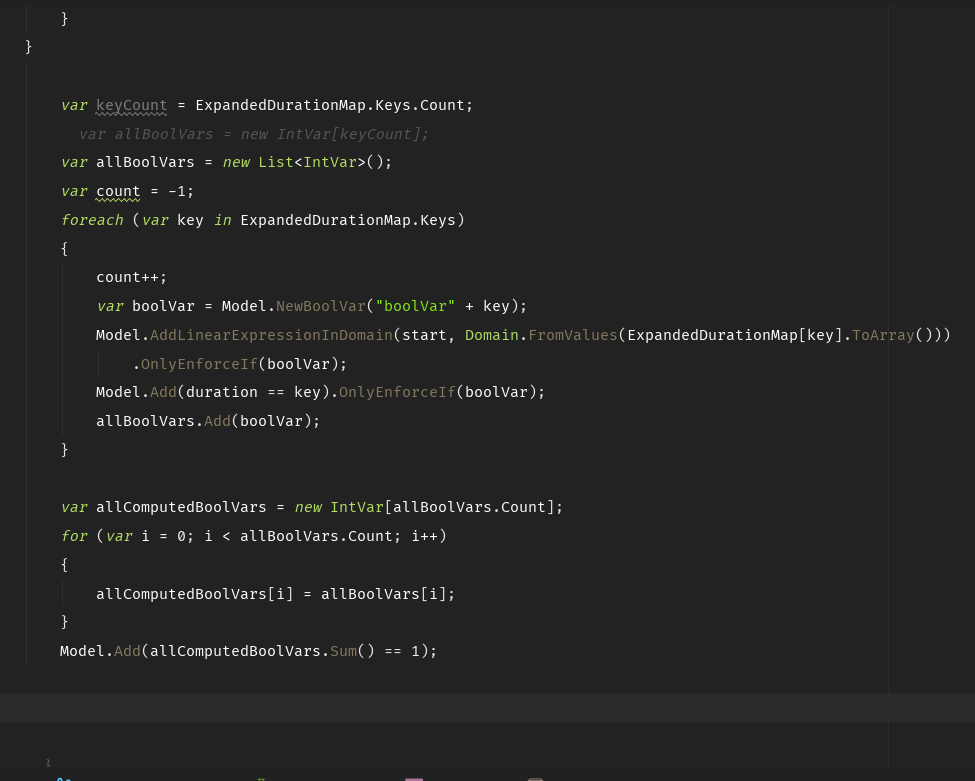Click the NewBoolVar method call
Image resolution: width=975 pixels, height=781 pixels.
(x=321, y=306)
